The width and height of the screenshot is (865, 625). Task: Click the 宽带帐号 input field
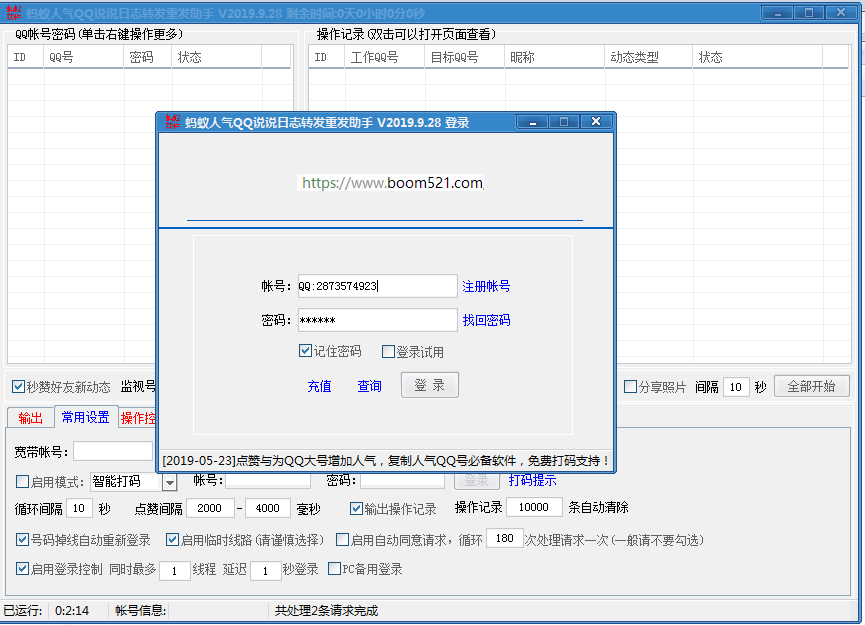[113, 452]
